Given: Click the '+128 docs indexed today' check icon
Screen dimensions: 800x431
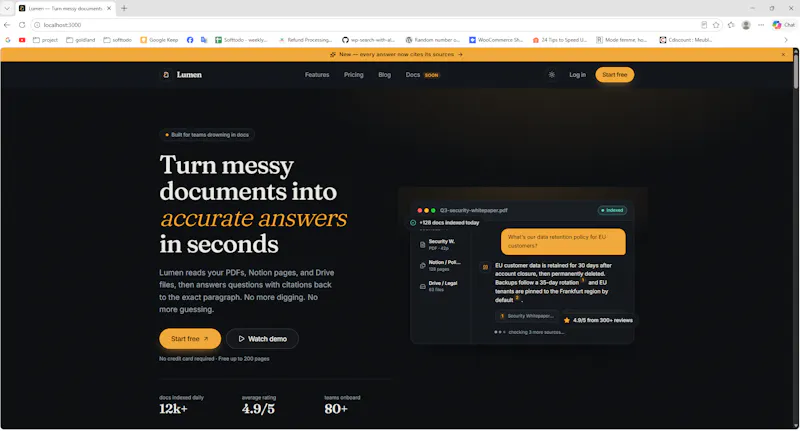Looking at the screenshot, I should coord(413,223).
